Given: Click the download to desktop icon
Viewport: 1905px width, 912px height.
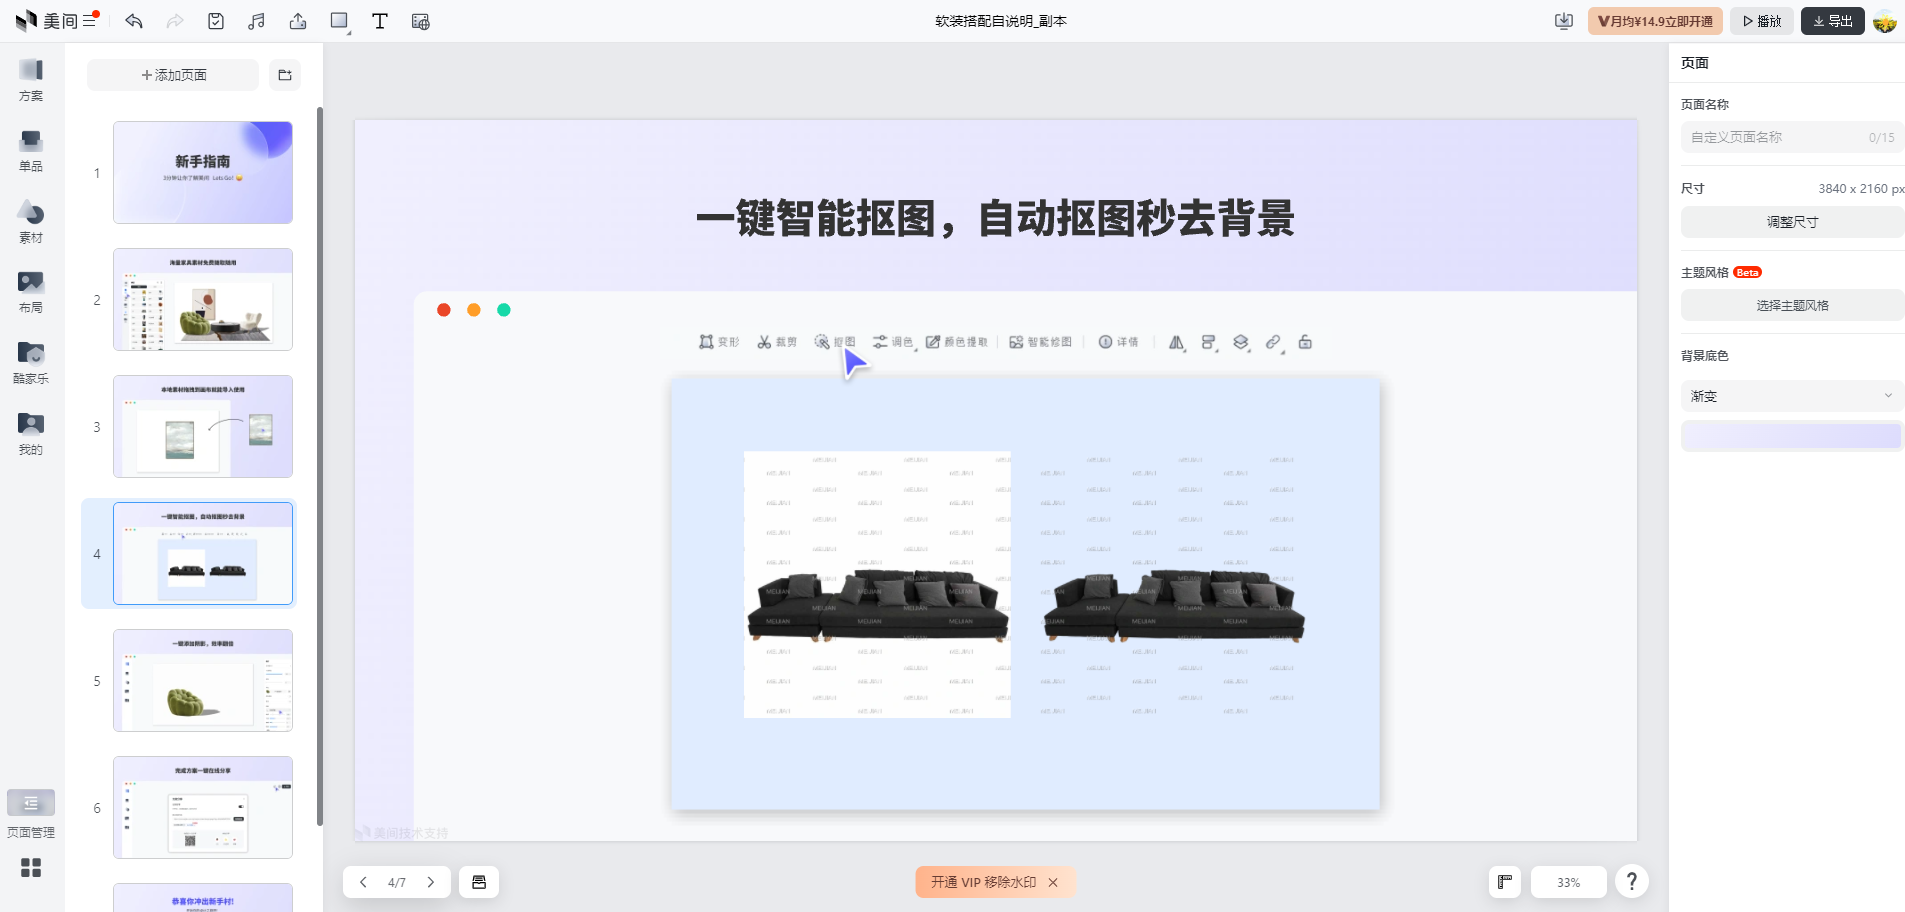Looking at the screenshot, I should (x=1564, y=21).
